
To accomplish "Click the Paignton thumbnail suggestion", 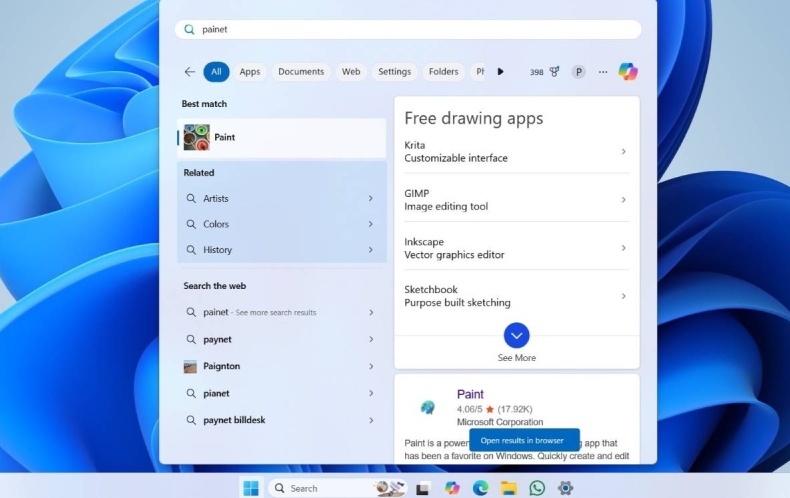I will point(190,366).
